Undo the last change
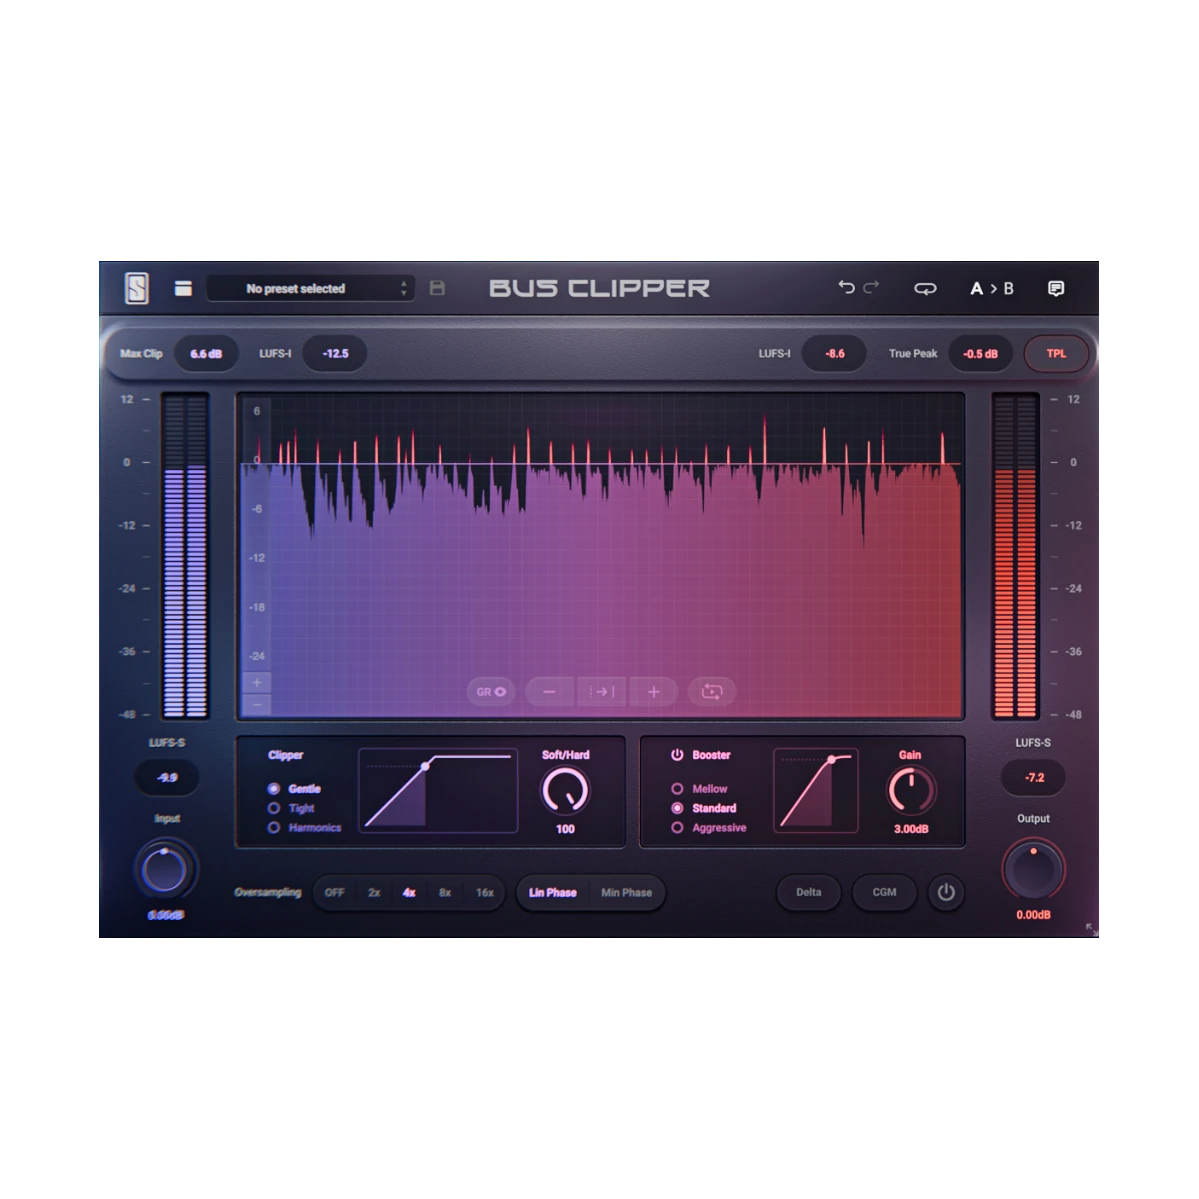Image resolution: width=1199 pixels, height=1199 pixels. tap(846, 288)
